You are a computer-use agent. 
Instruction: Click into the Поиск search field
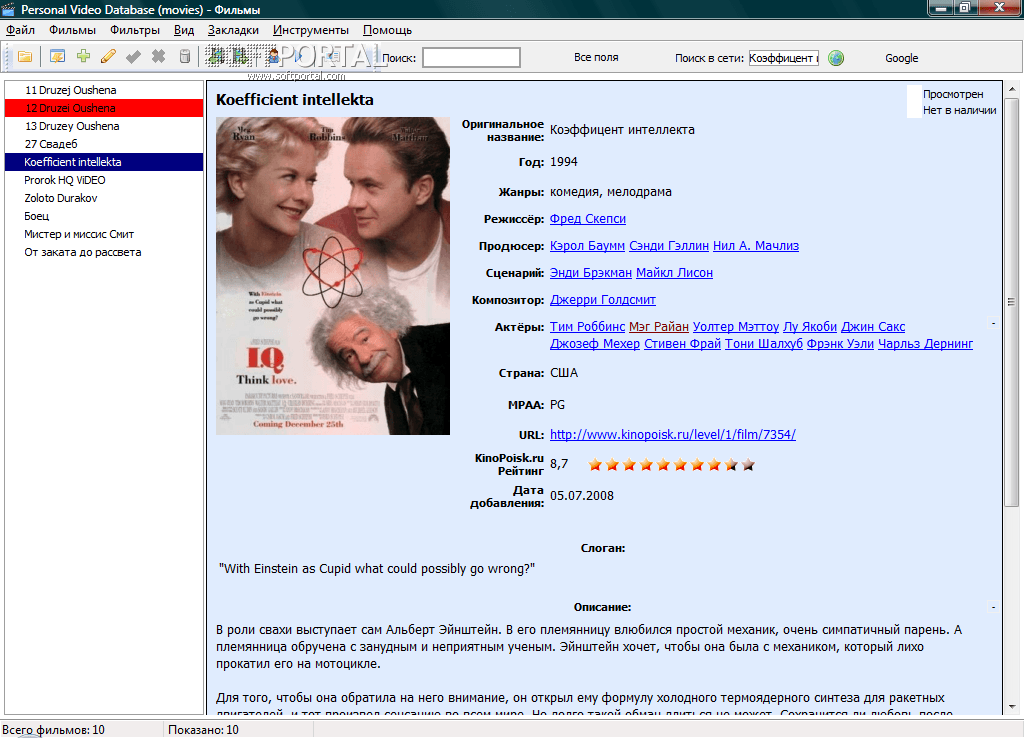pos(471,57)
